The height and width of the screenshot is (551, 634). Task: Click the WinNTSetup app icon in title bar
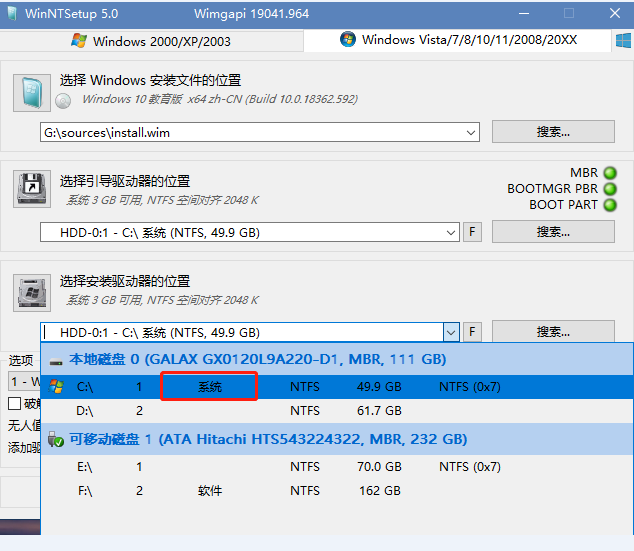(13, 14)
